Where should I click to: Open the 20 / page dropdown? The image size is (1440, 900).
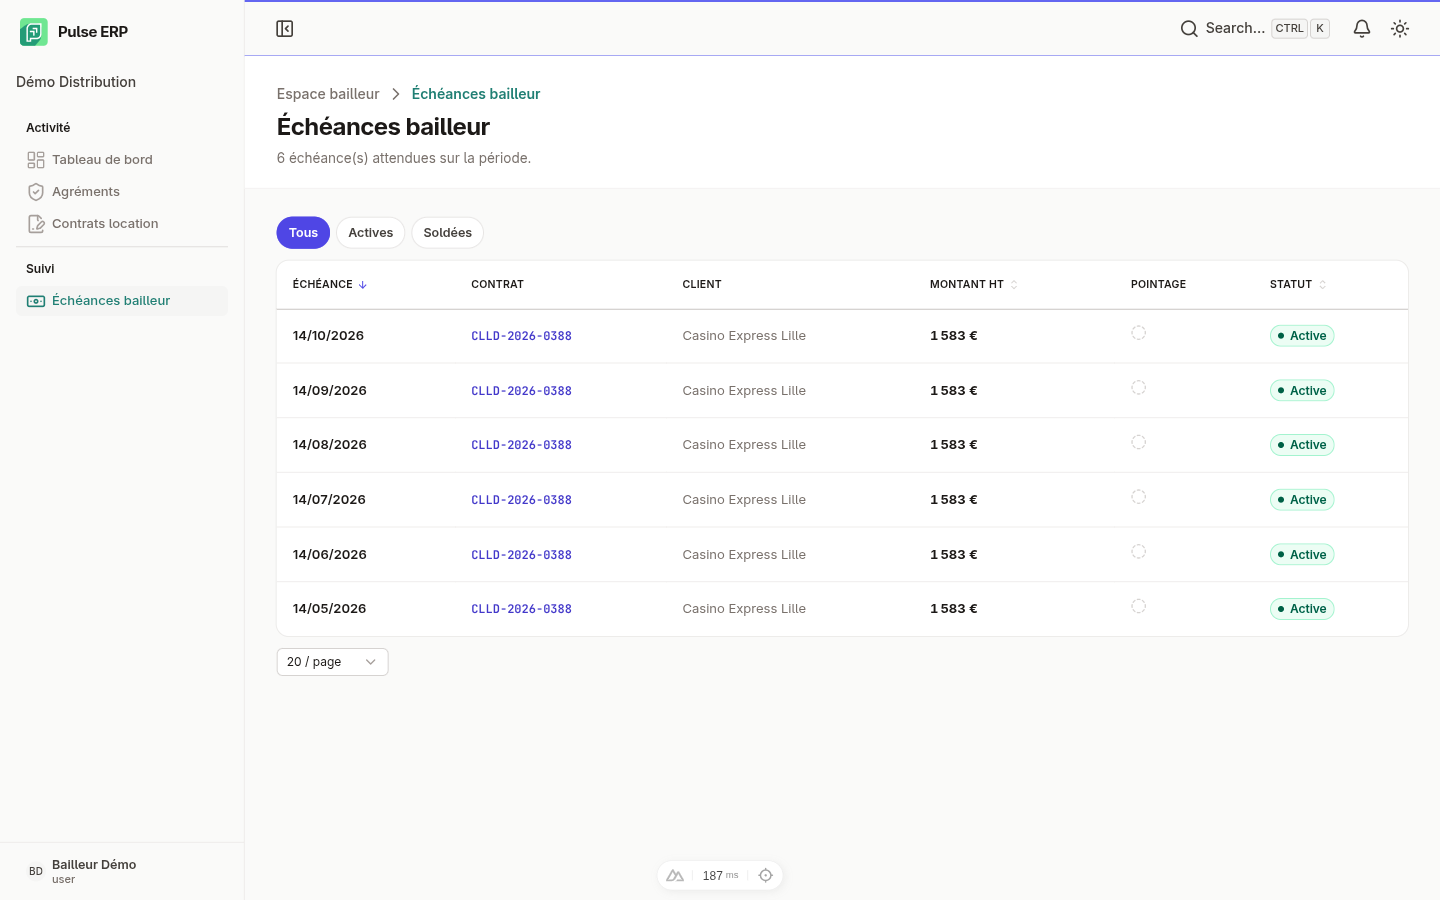pyautogui.click(x=332, y=662)
